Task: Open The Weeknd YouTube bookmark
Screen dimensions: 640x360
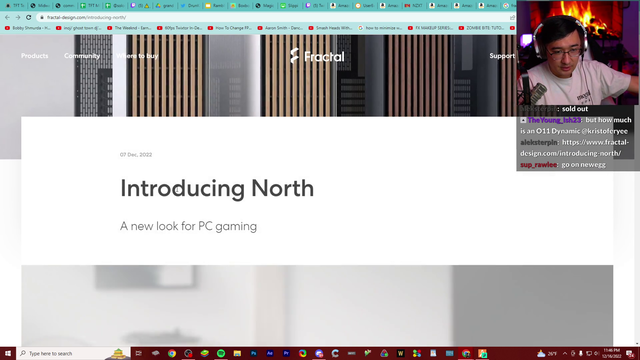Action: click(x=129, y=28)
